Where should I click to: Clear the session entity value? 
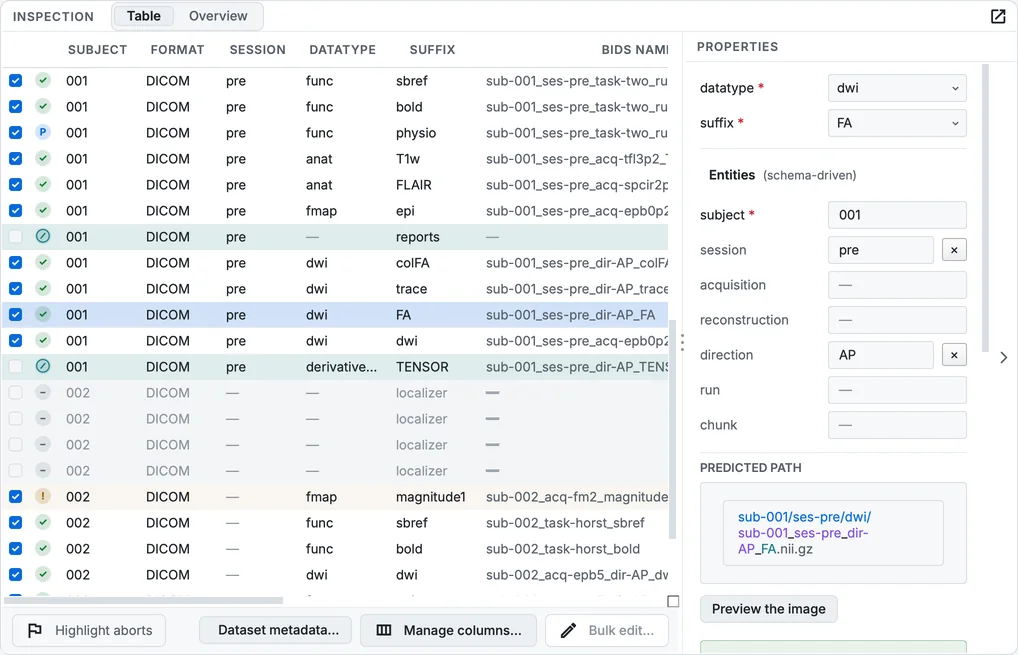(954, 250)
